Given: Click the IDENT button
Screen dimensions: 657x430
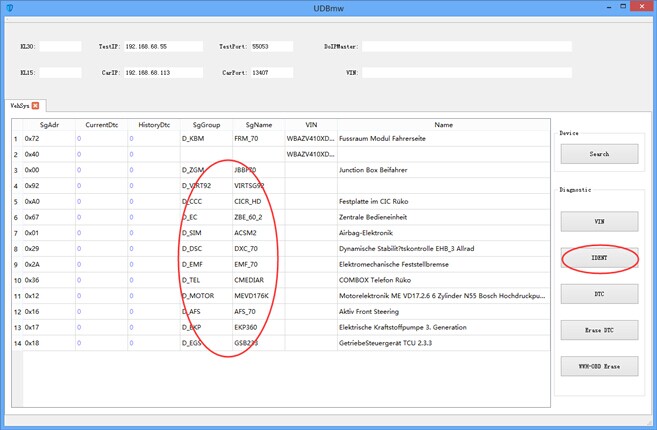Looking at the screenshot, I should [x=599, y=258].
